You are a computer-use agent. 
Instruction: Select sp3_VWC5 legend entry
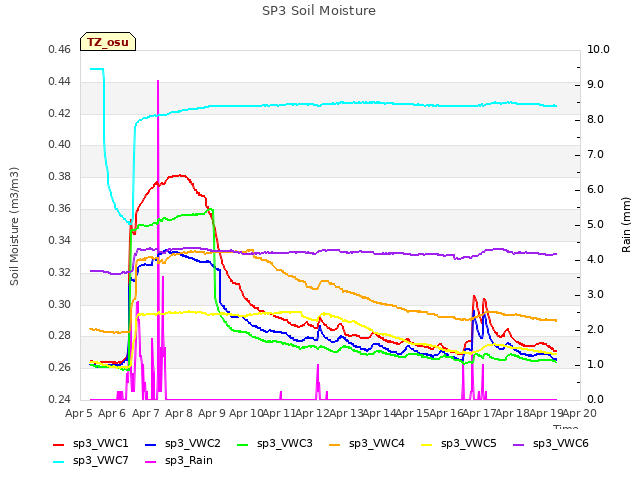[x=458, y=444]
